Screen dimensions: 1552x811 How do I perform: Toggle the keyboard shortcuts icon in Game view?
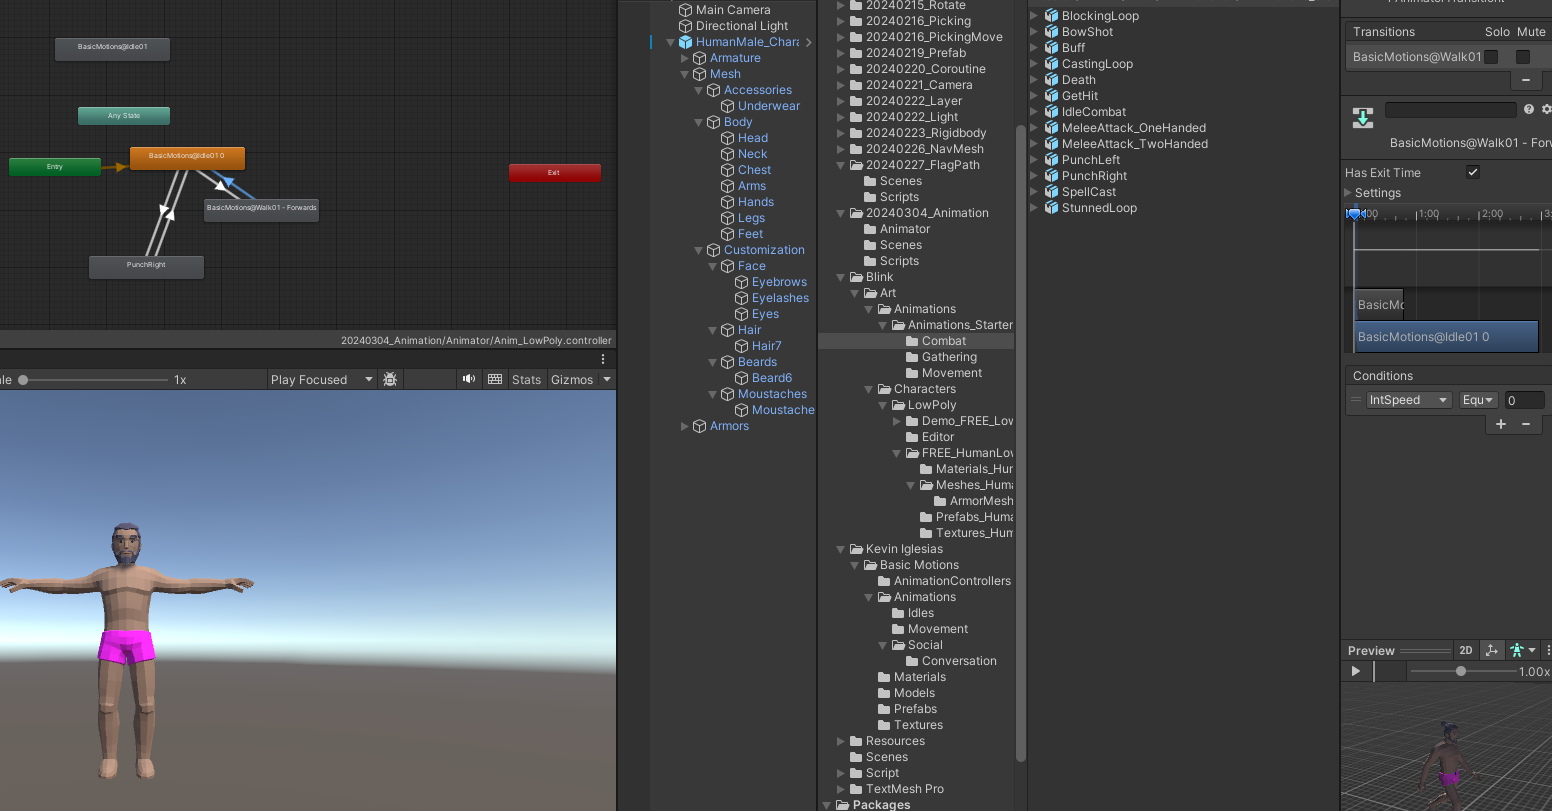click(x=495, y=379)
